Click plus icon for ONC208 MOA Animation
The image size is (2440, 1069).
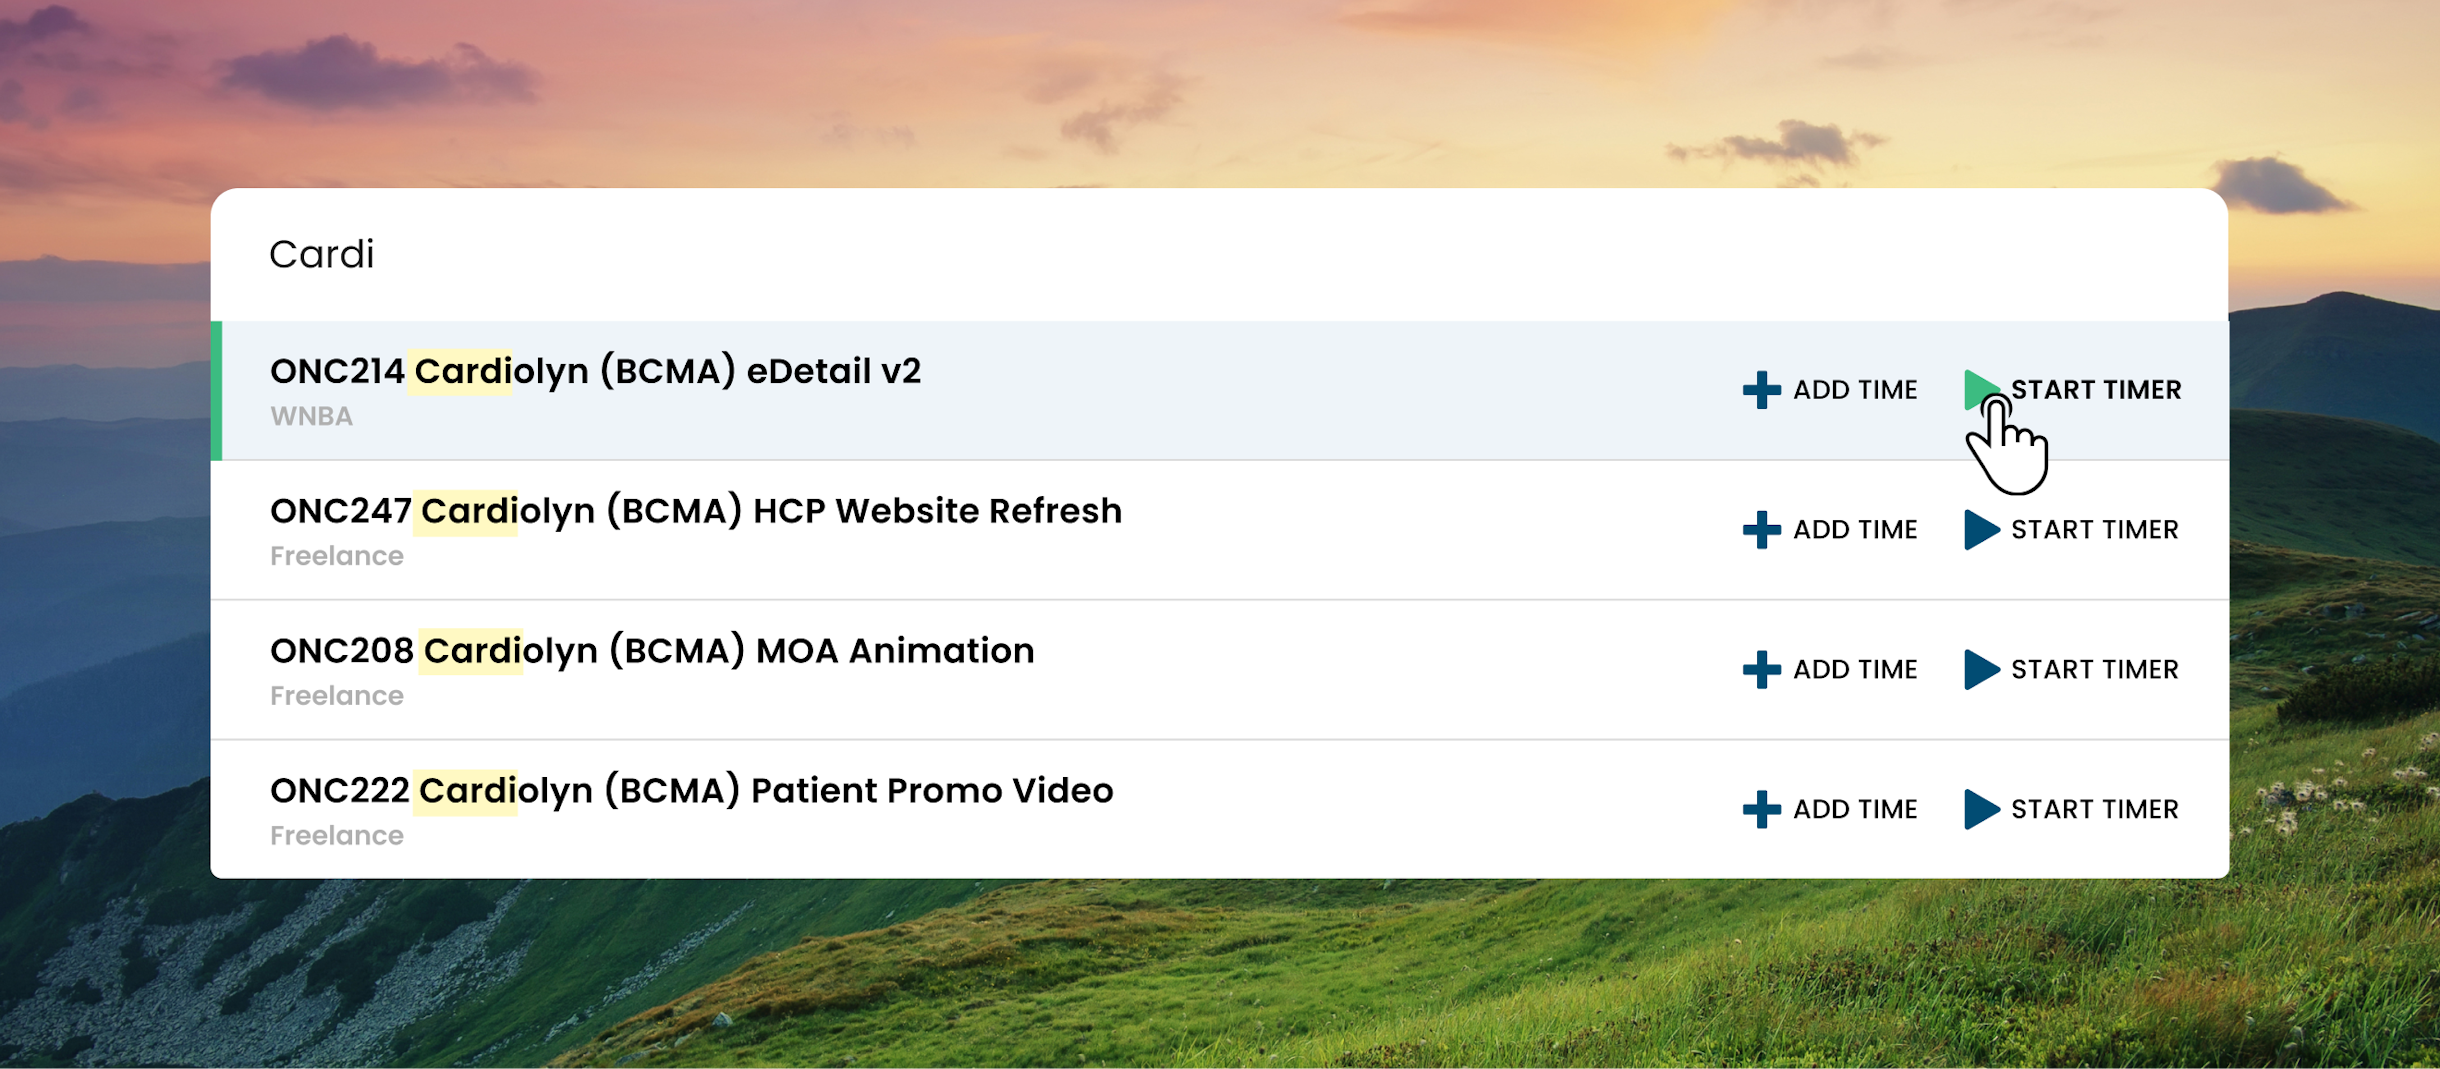click(1761, 670)
